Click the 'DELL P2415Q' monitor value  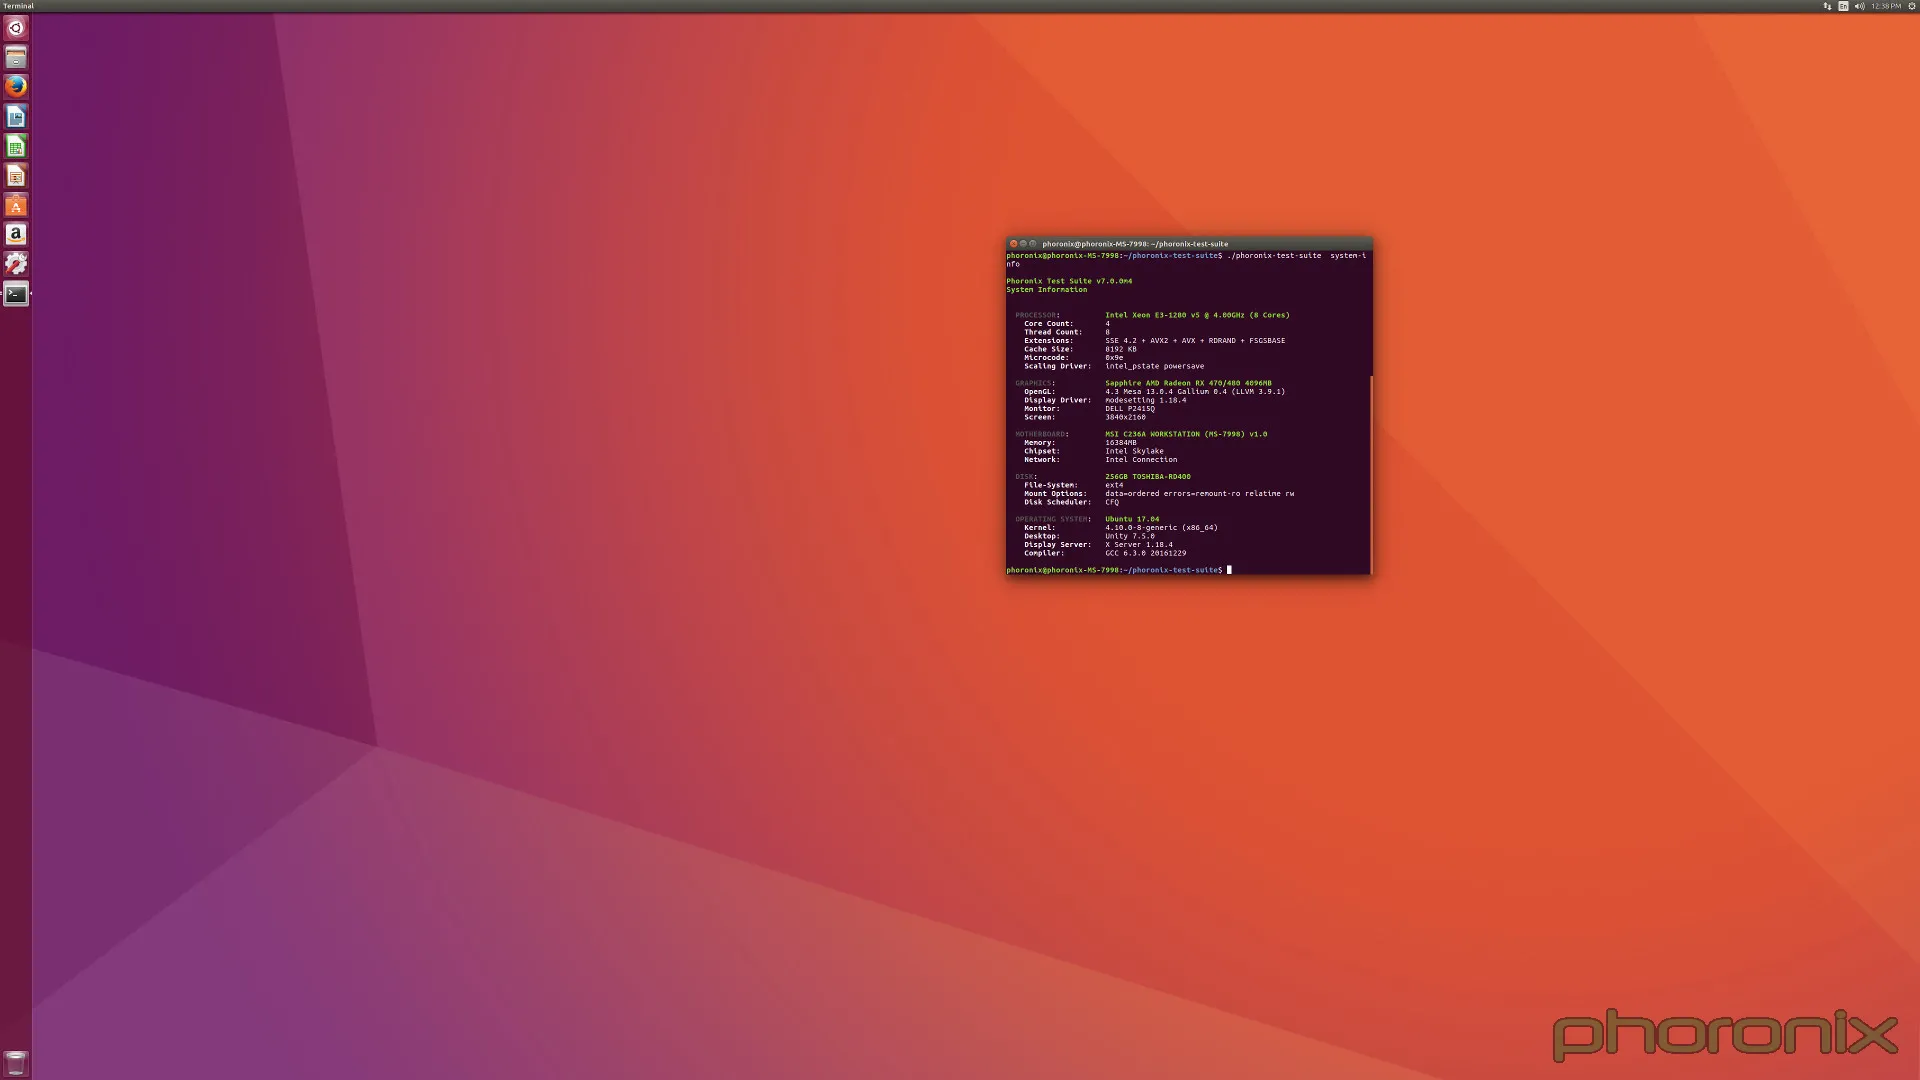(1129, 409)
